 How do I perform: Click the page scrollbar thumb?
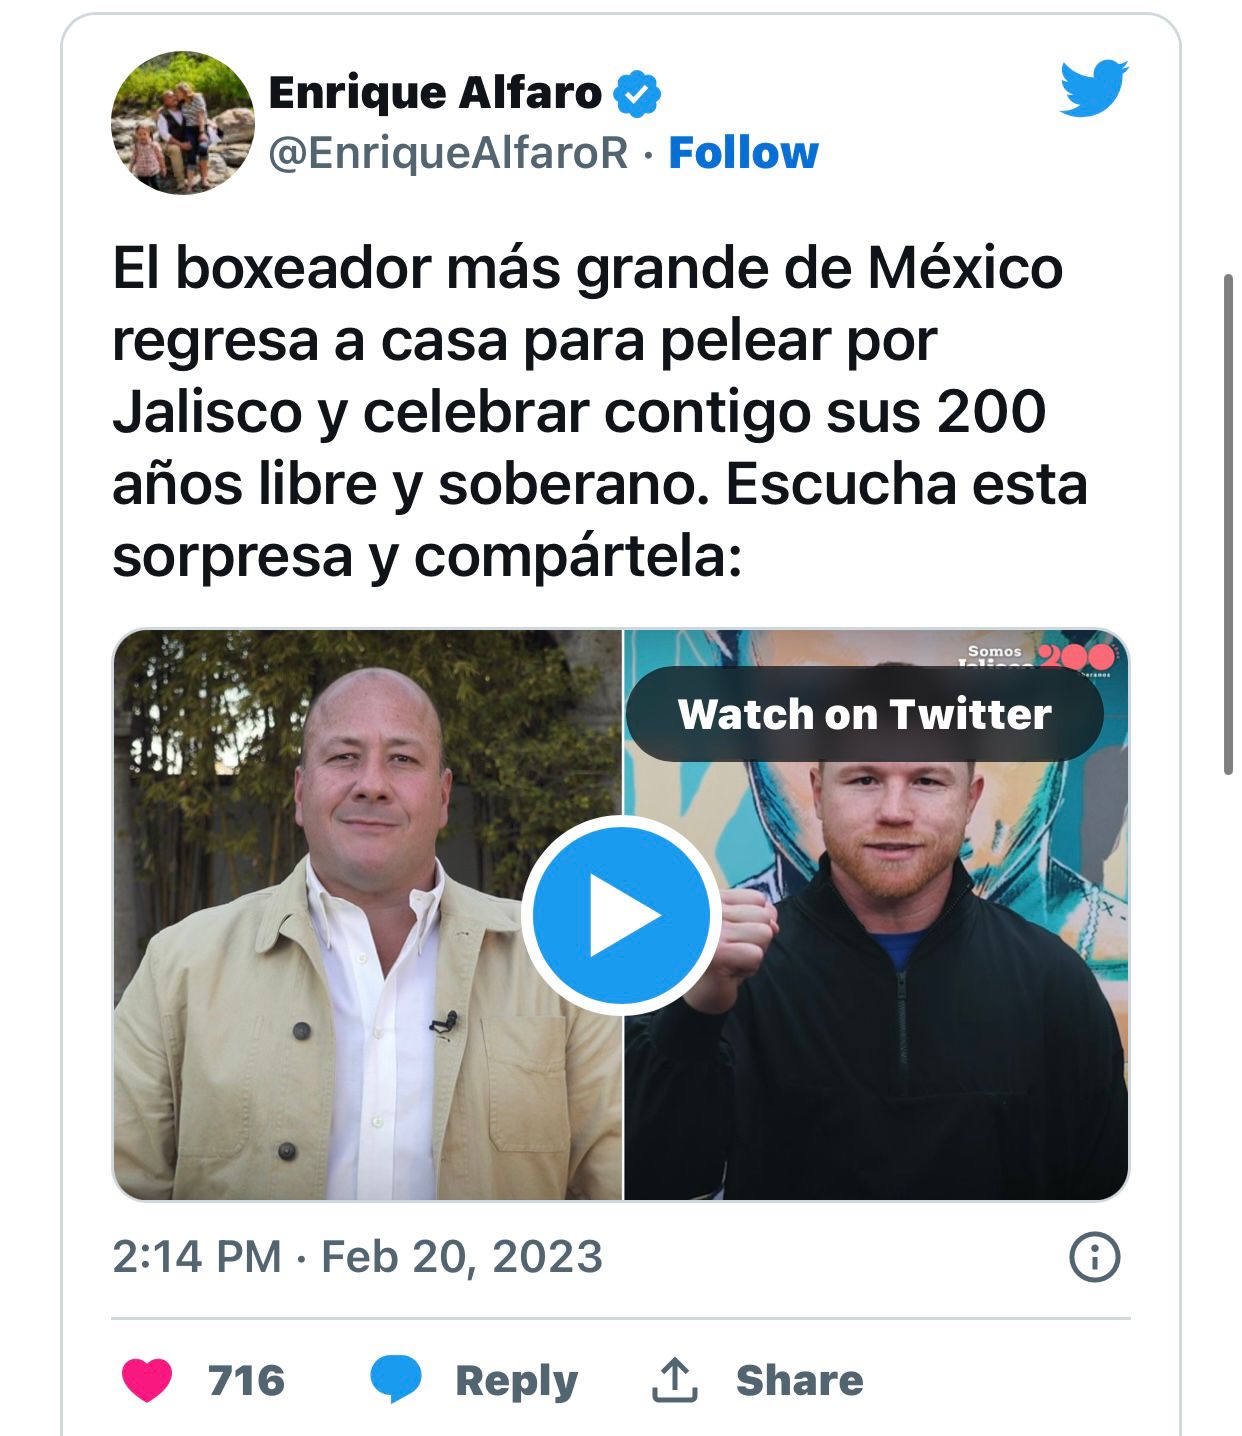[x=1229, y=524]
